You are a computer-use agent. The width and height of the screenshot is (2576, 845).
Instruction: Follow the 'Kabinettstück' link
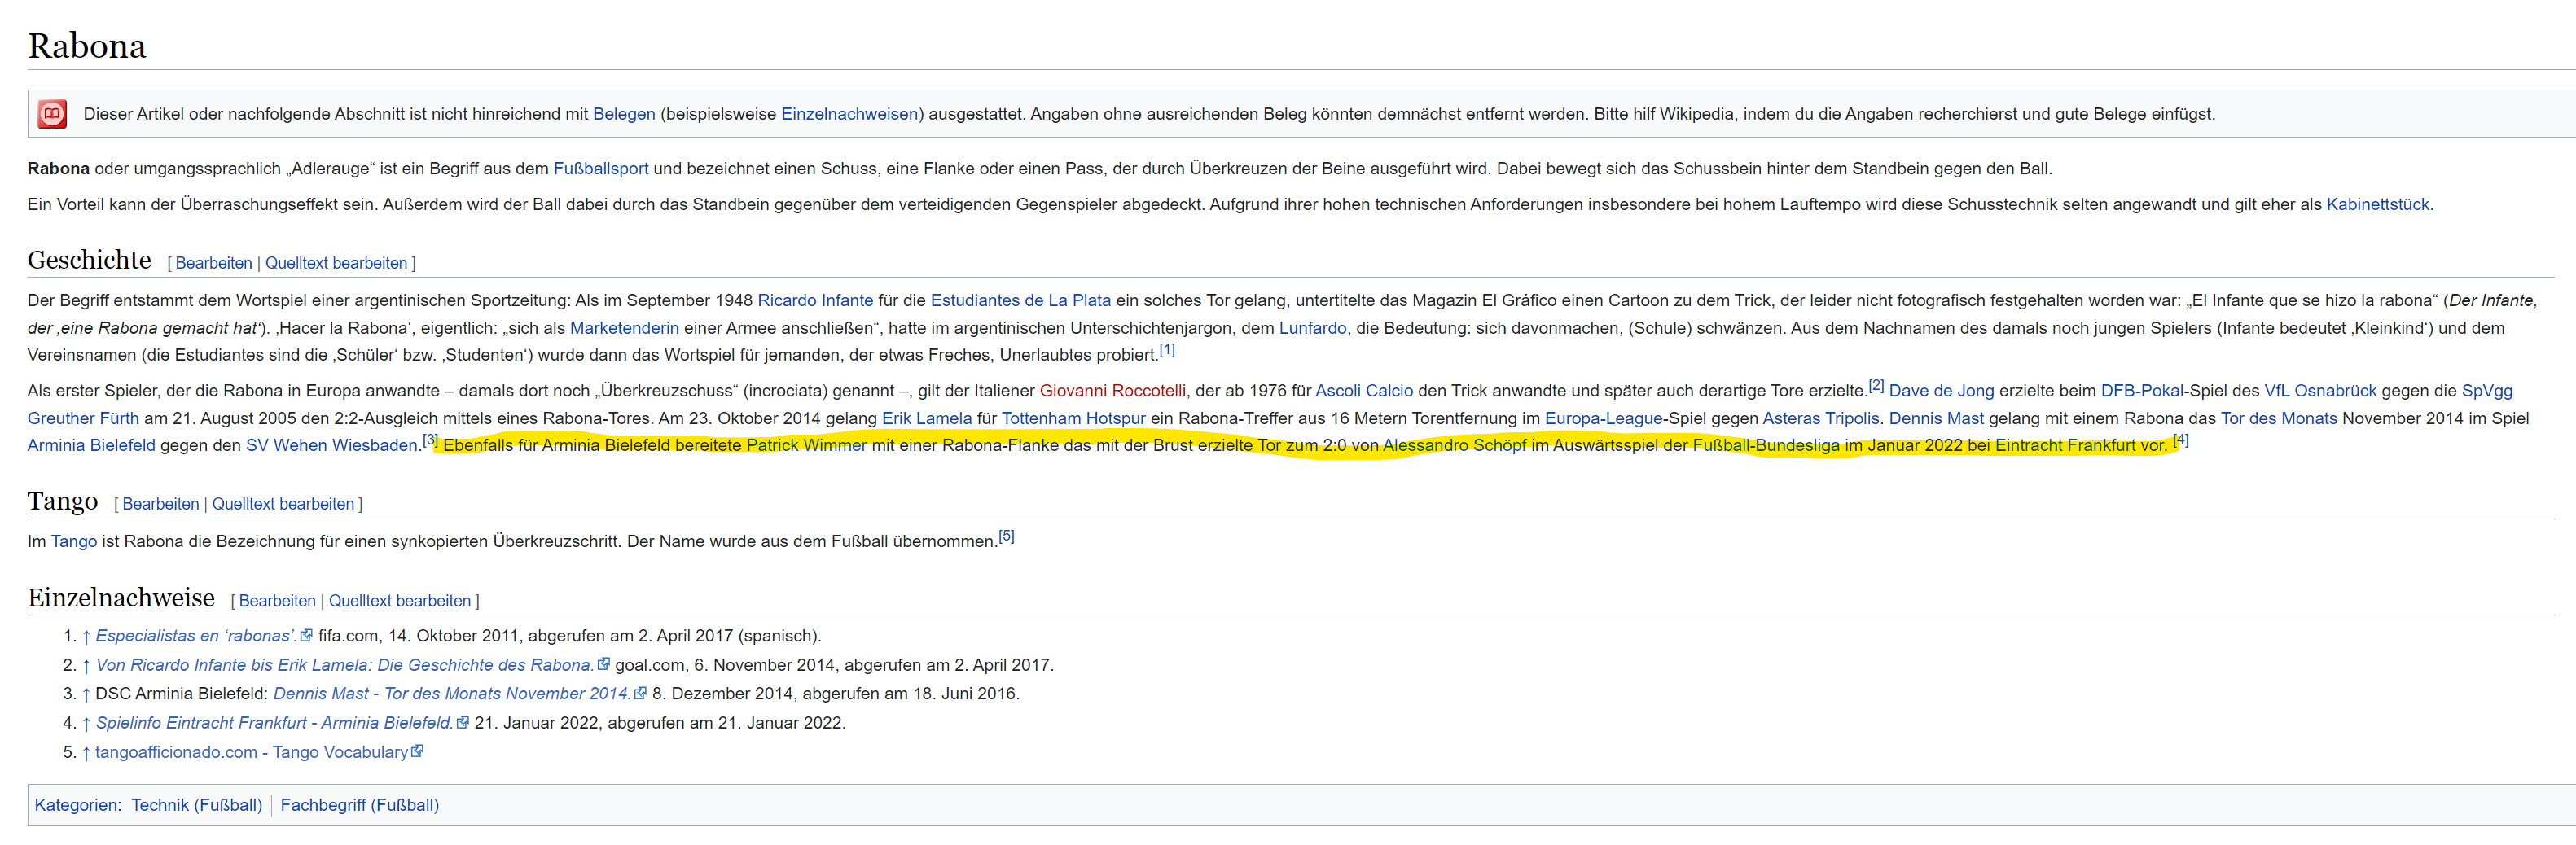(x=2377, y=204)
